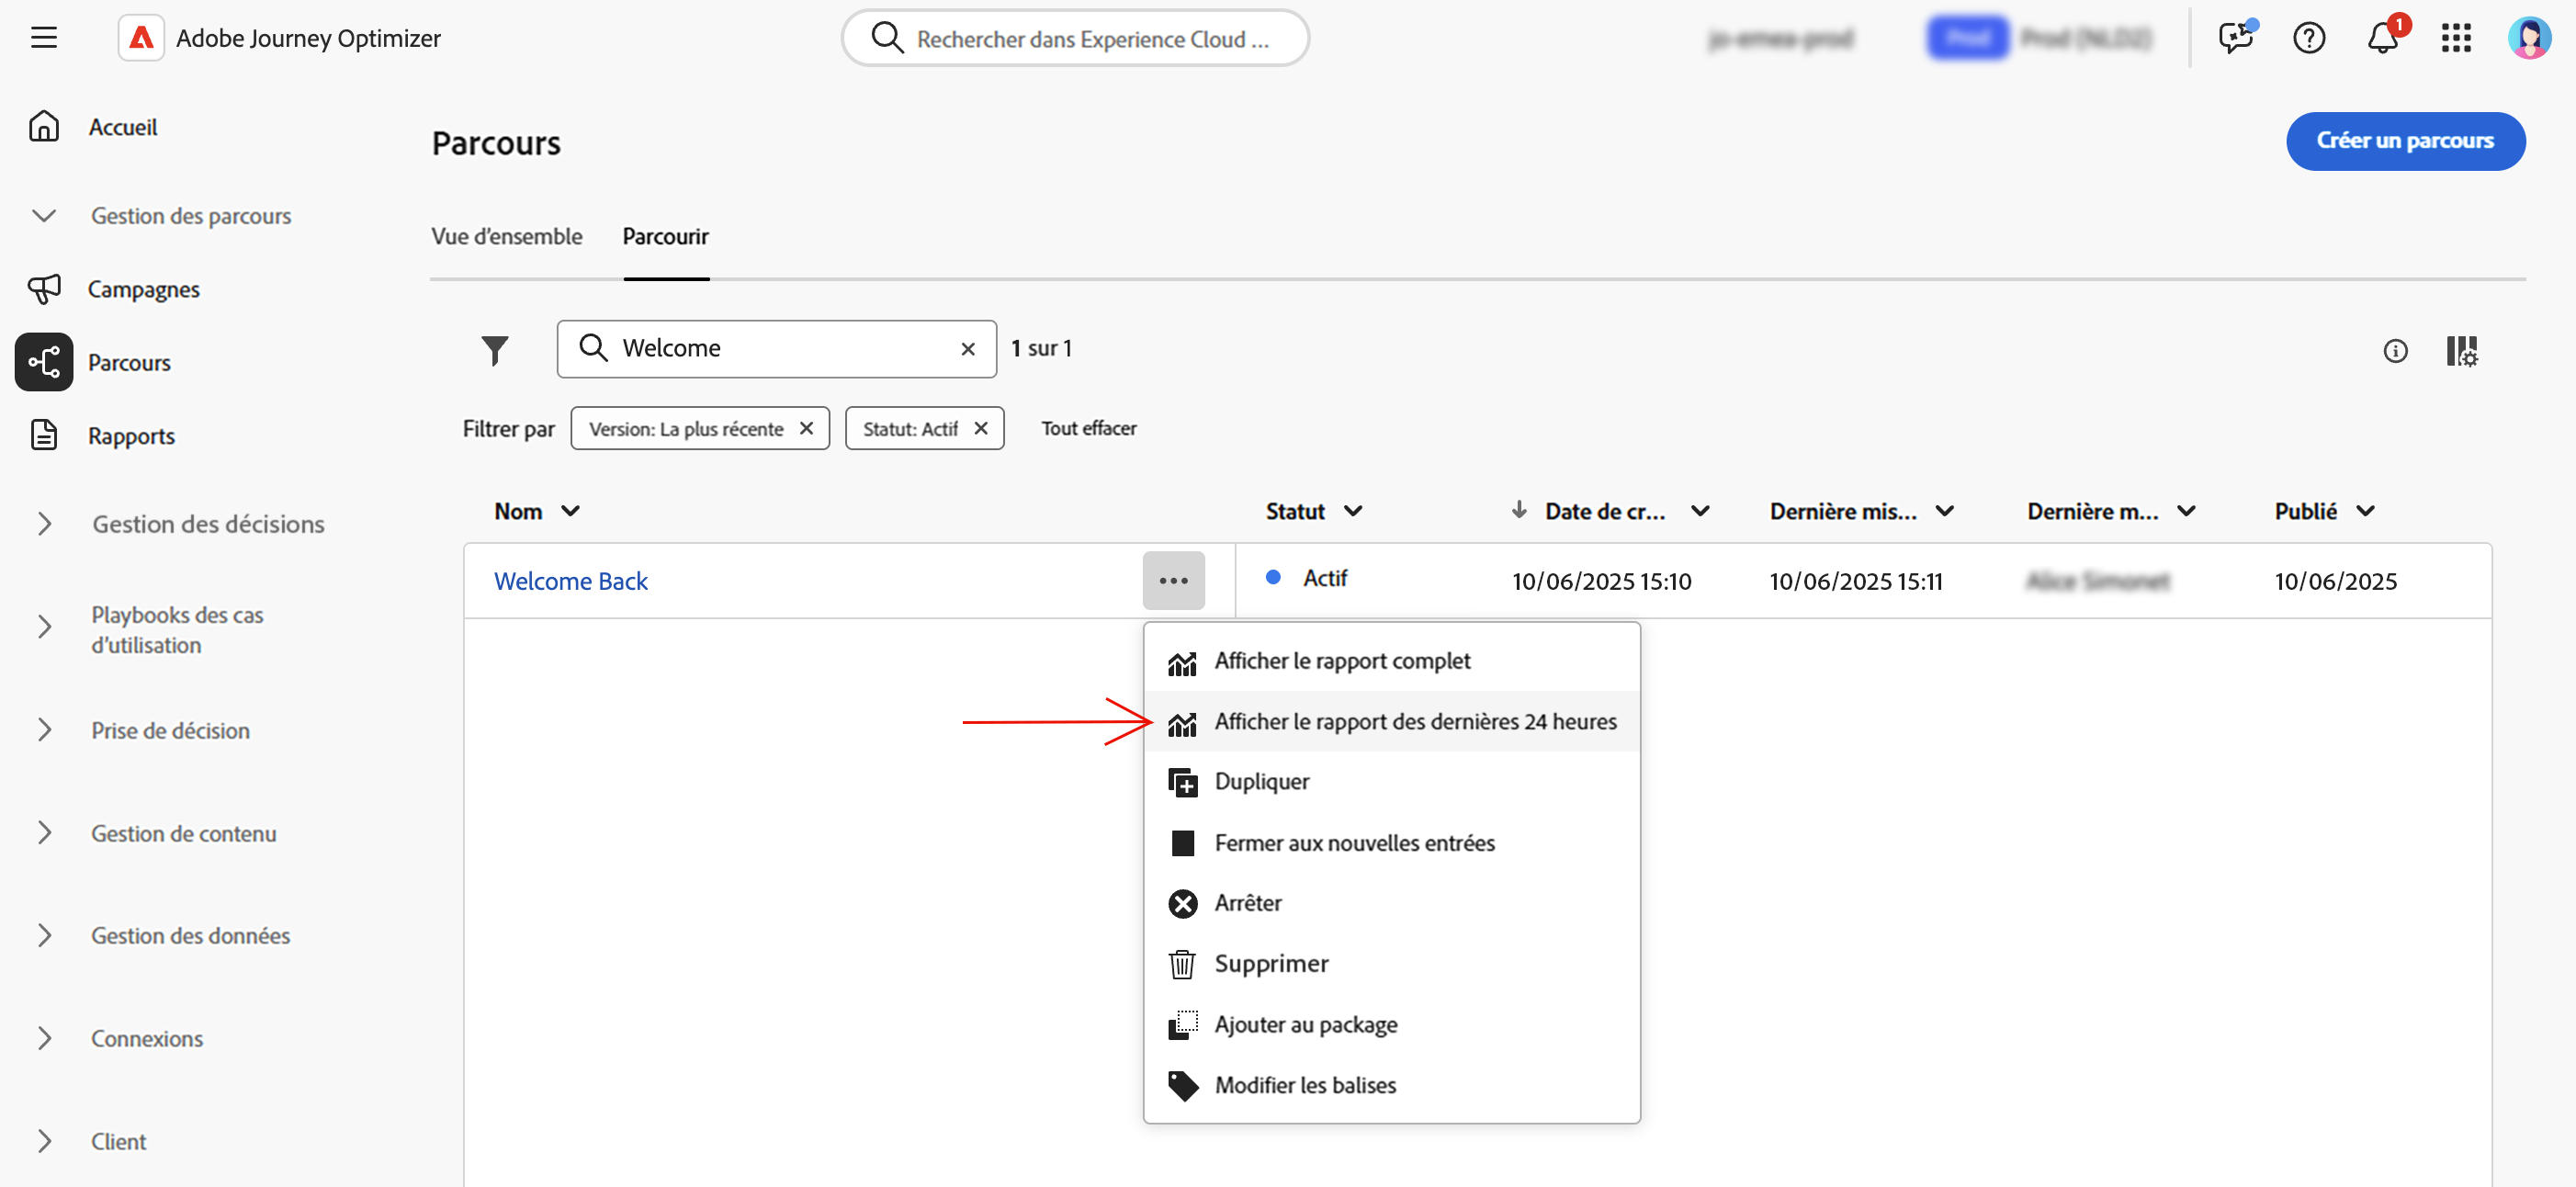Open the hamburger navigation menu
The width and height of the screenshot is (2576, 1187).
pyautogui.click(x=44, y=38)
